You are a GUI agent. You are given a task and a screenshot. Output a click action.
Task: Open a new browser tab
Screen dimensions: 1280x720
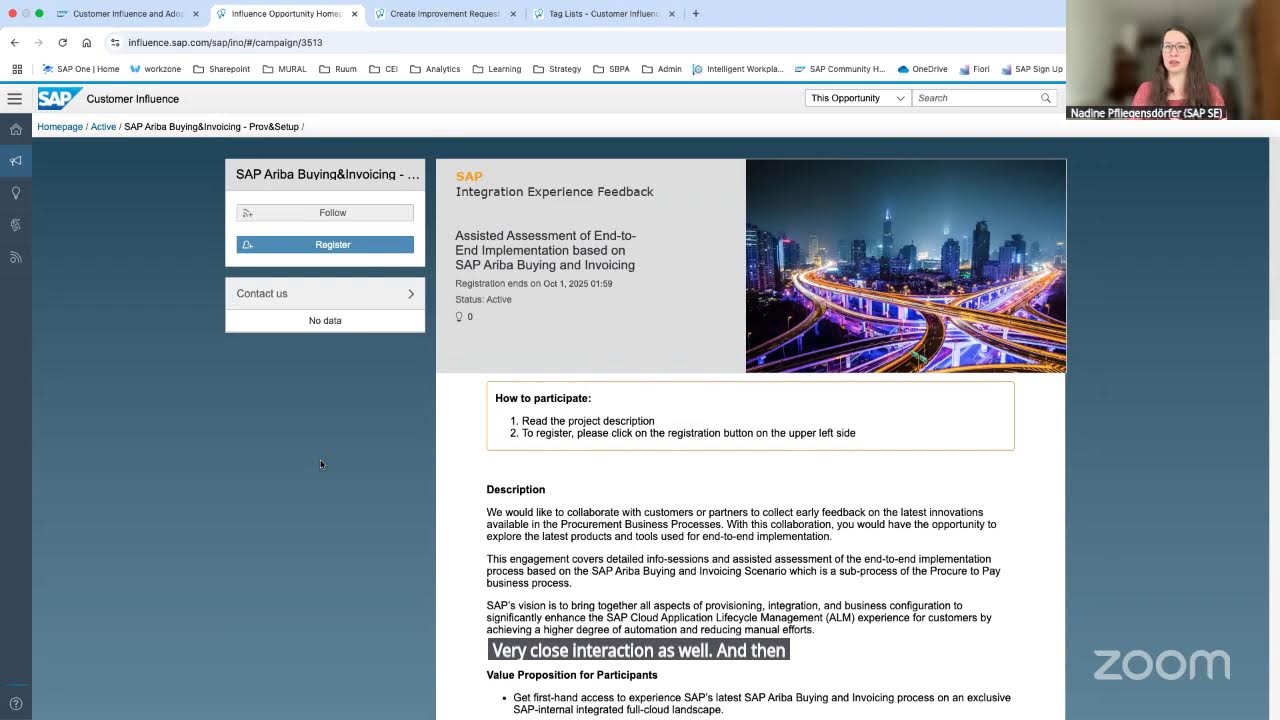(x=696, y=14)
